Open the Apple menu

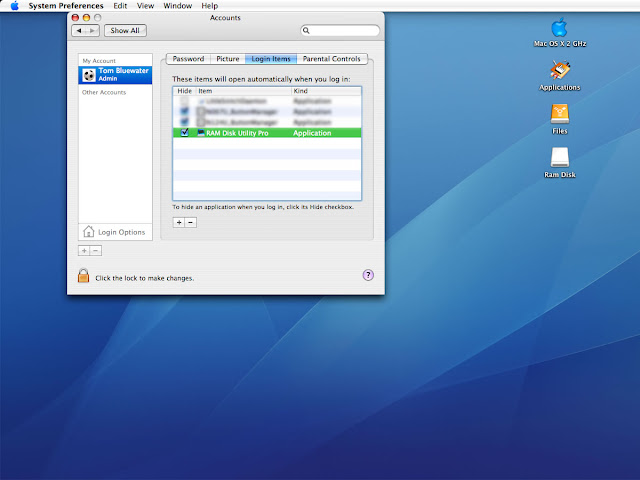pyautogui.click(x=15, y=6)
